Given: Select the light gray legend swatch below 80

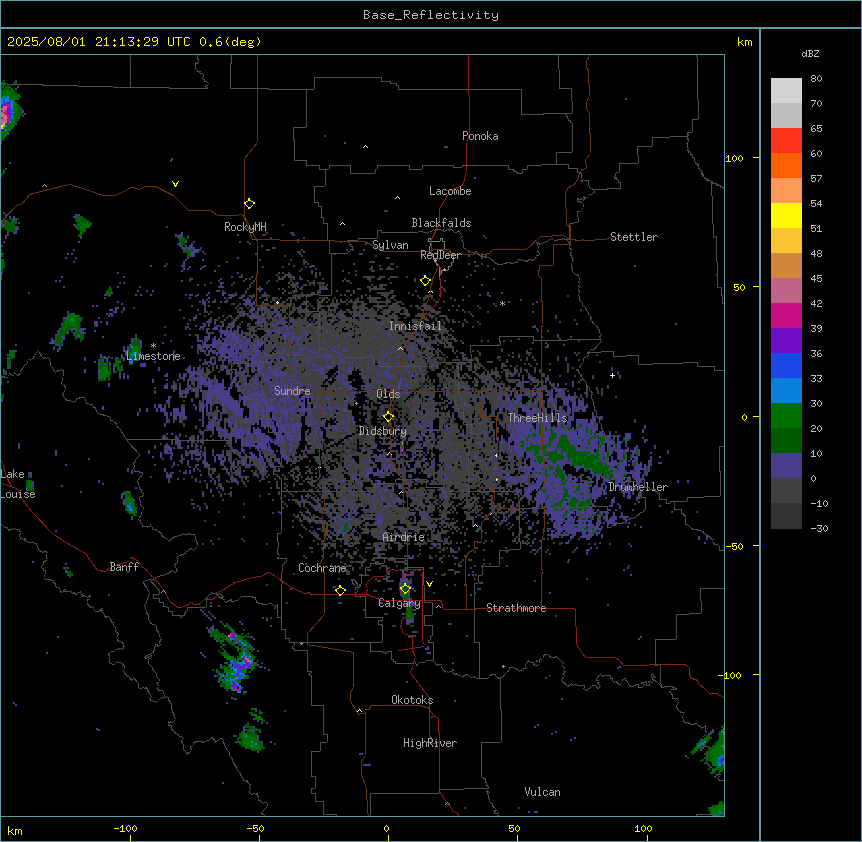Looking at the screenshot, I should click(786, 91).
